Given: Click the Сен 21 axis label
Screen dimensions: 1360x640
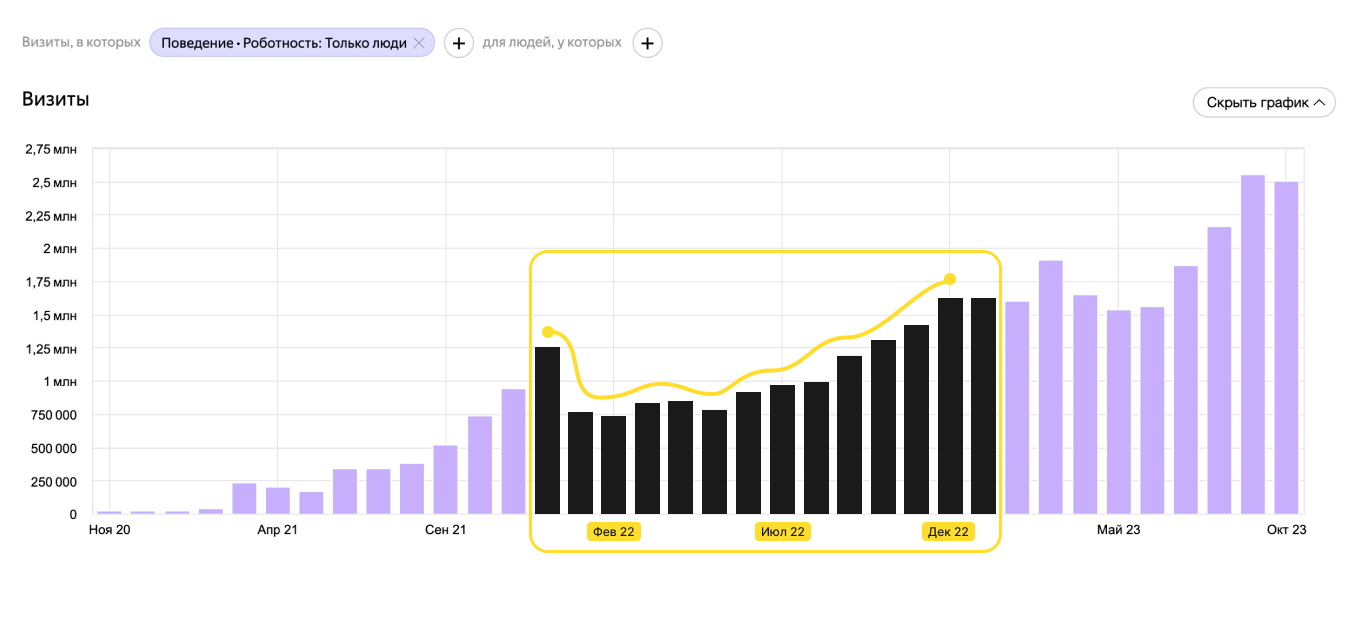Looking at the screenshot, I should [445, 530].
